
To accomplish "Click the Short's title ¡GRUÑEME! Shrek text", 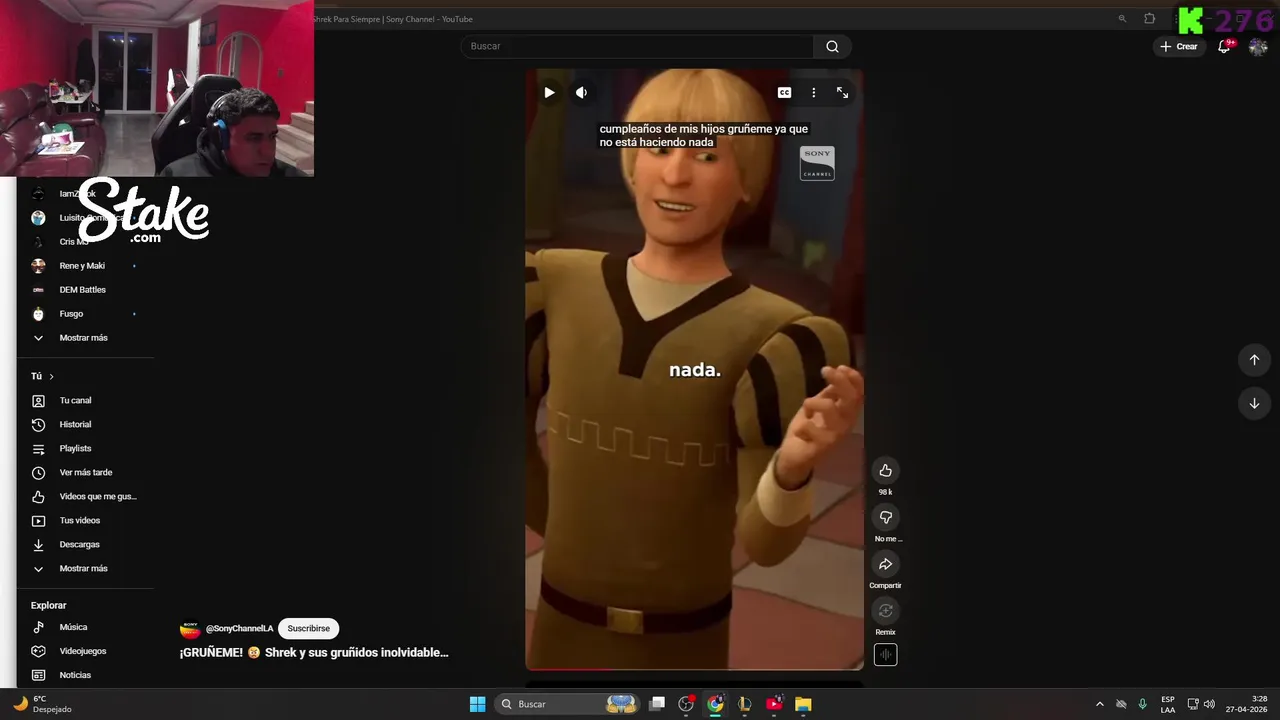I will [x=314, y=652].
